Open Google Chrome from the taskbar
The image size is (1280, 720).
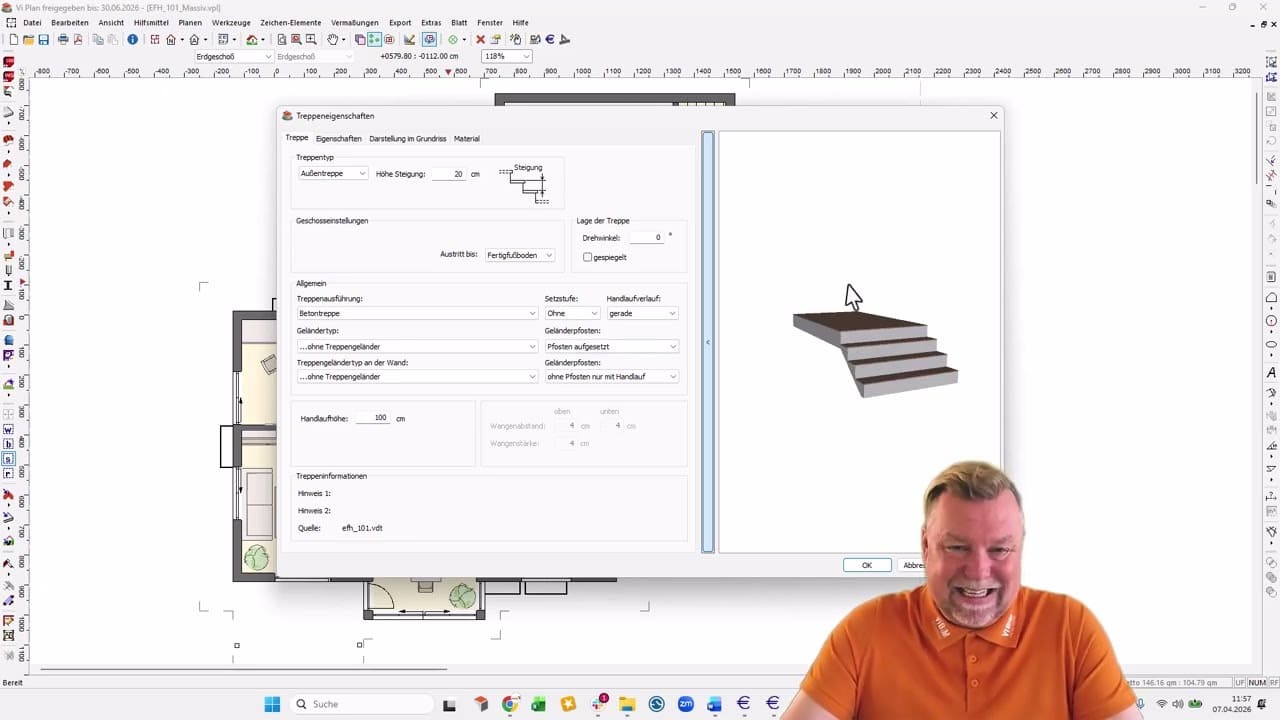pos(510,704)
